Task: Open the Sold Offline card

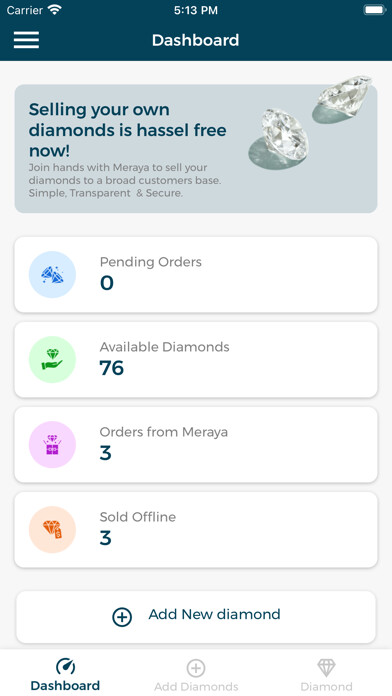Action: (x=196, y=530)
